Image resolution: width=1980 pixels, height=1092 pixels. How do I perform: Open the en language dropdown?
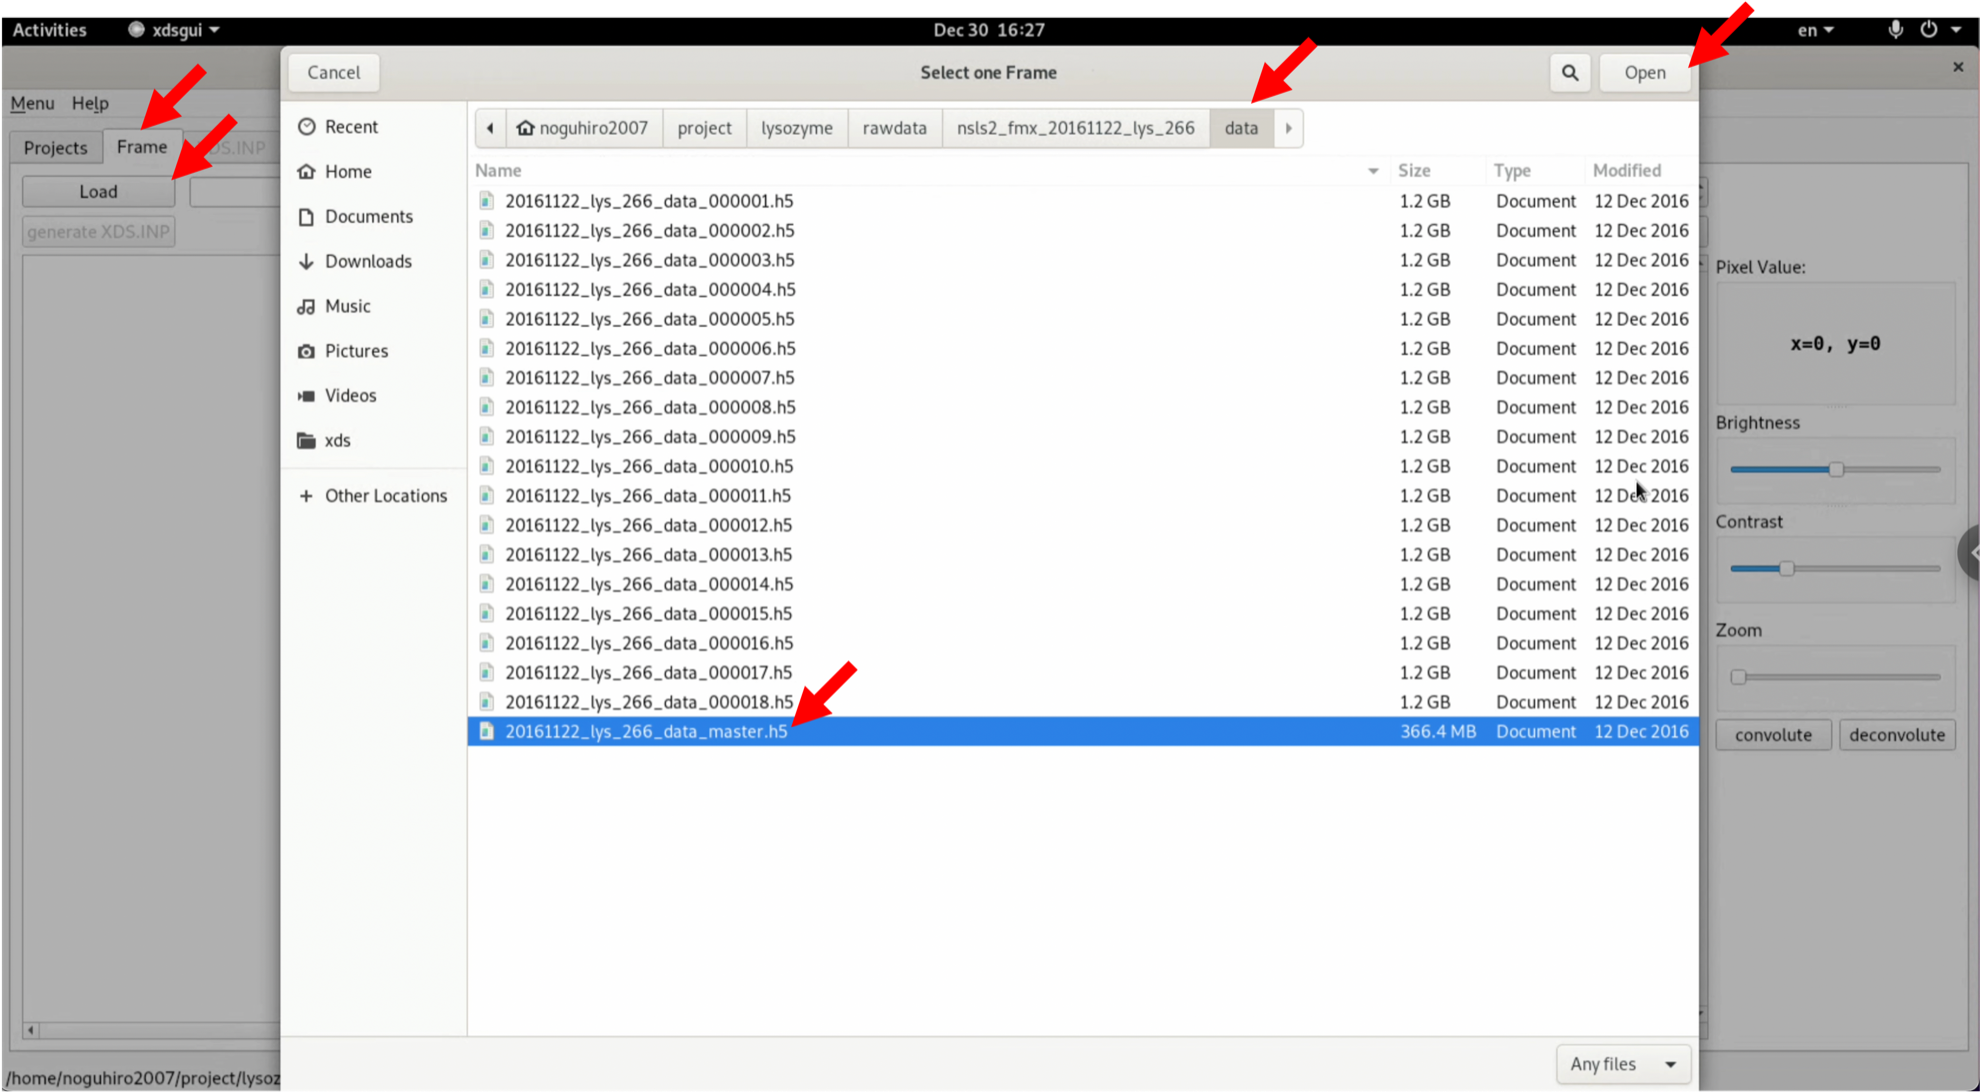[1815, 30]
